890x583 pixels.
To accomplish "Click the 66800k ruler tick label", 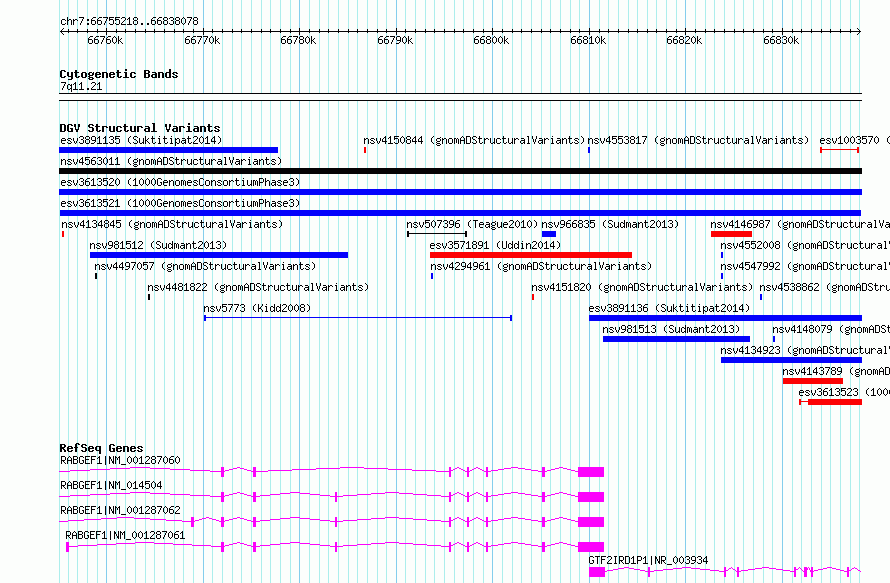I will coord(492,41).
